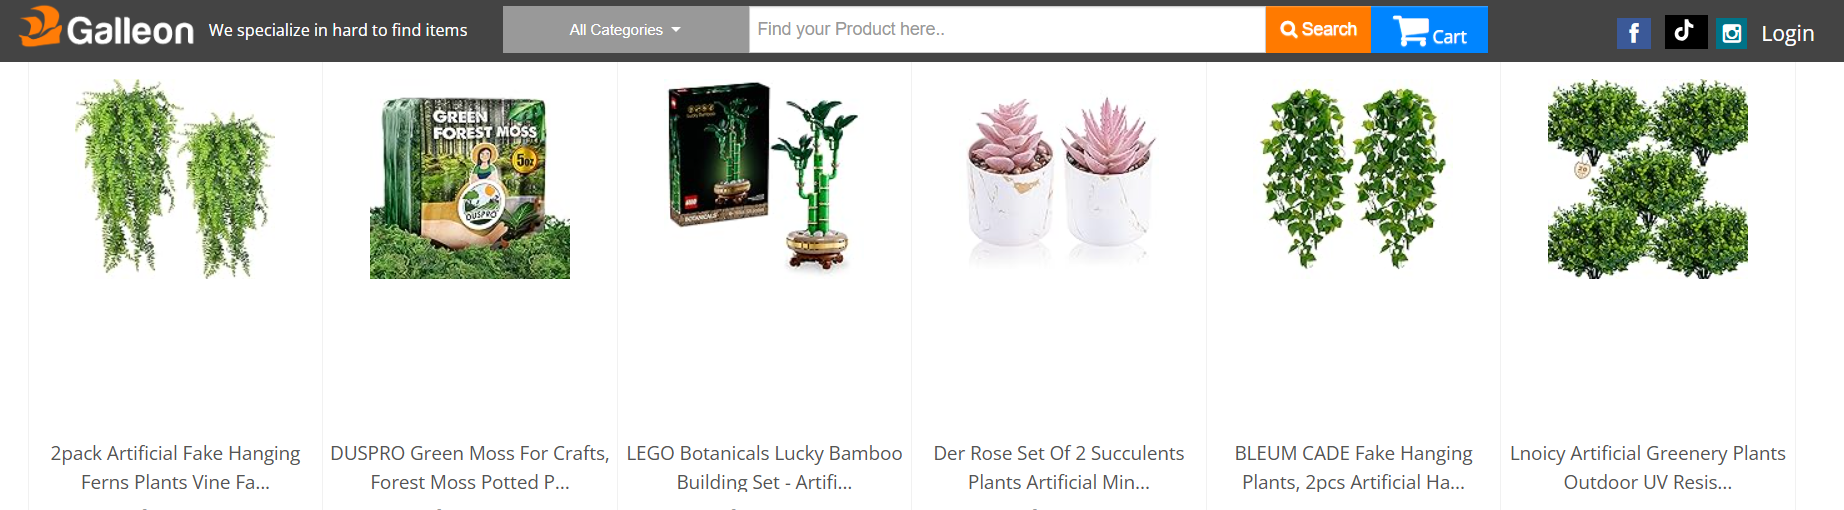Image resolution: width=1844 pixels, height=510 pixels.
Task: Focus the Find your Product search field
Action: (x=1007, y=30)
